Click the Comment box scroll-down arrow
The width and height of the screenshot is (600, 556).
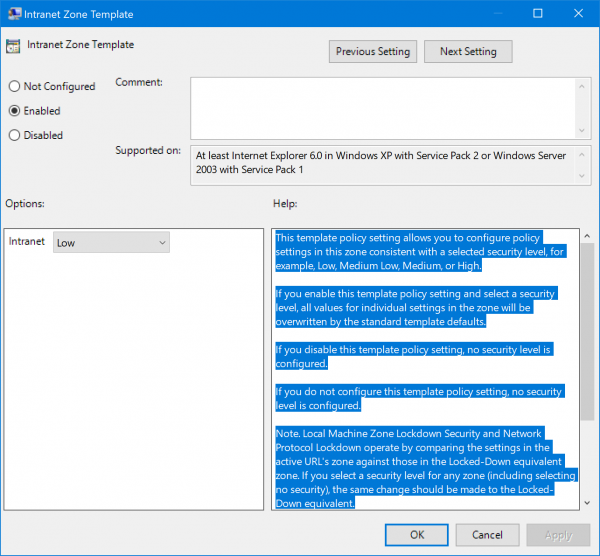click(582, 130)
